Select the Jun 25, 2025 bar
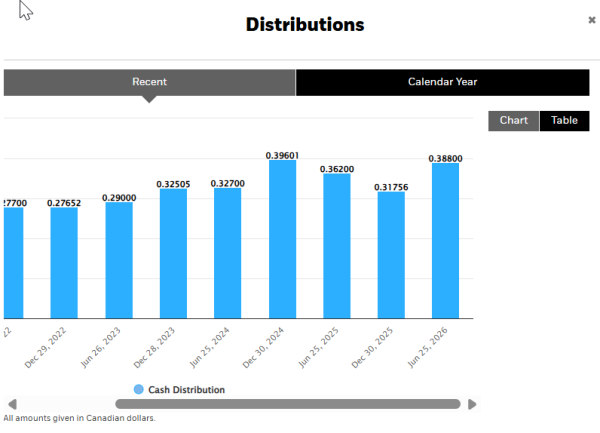 337,246
